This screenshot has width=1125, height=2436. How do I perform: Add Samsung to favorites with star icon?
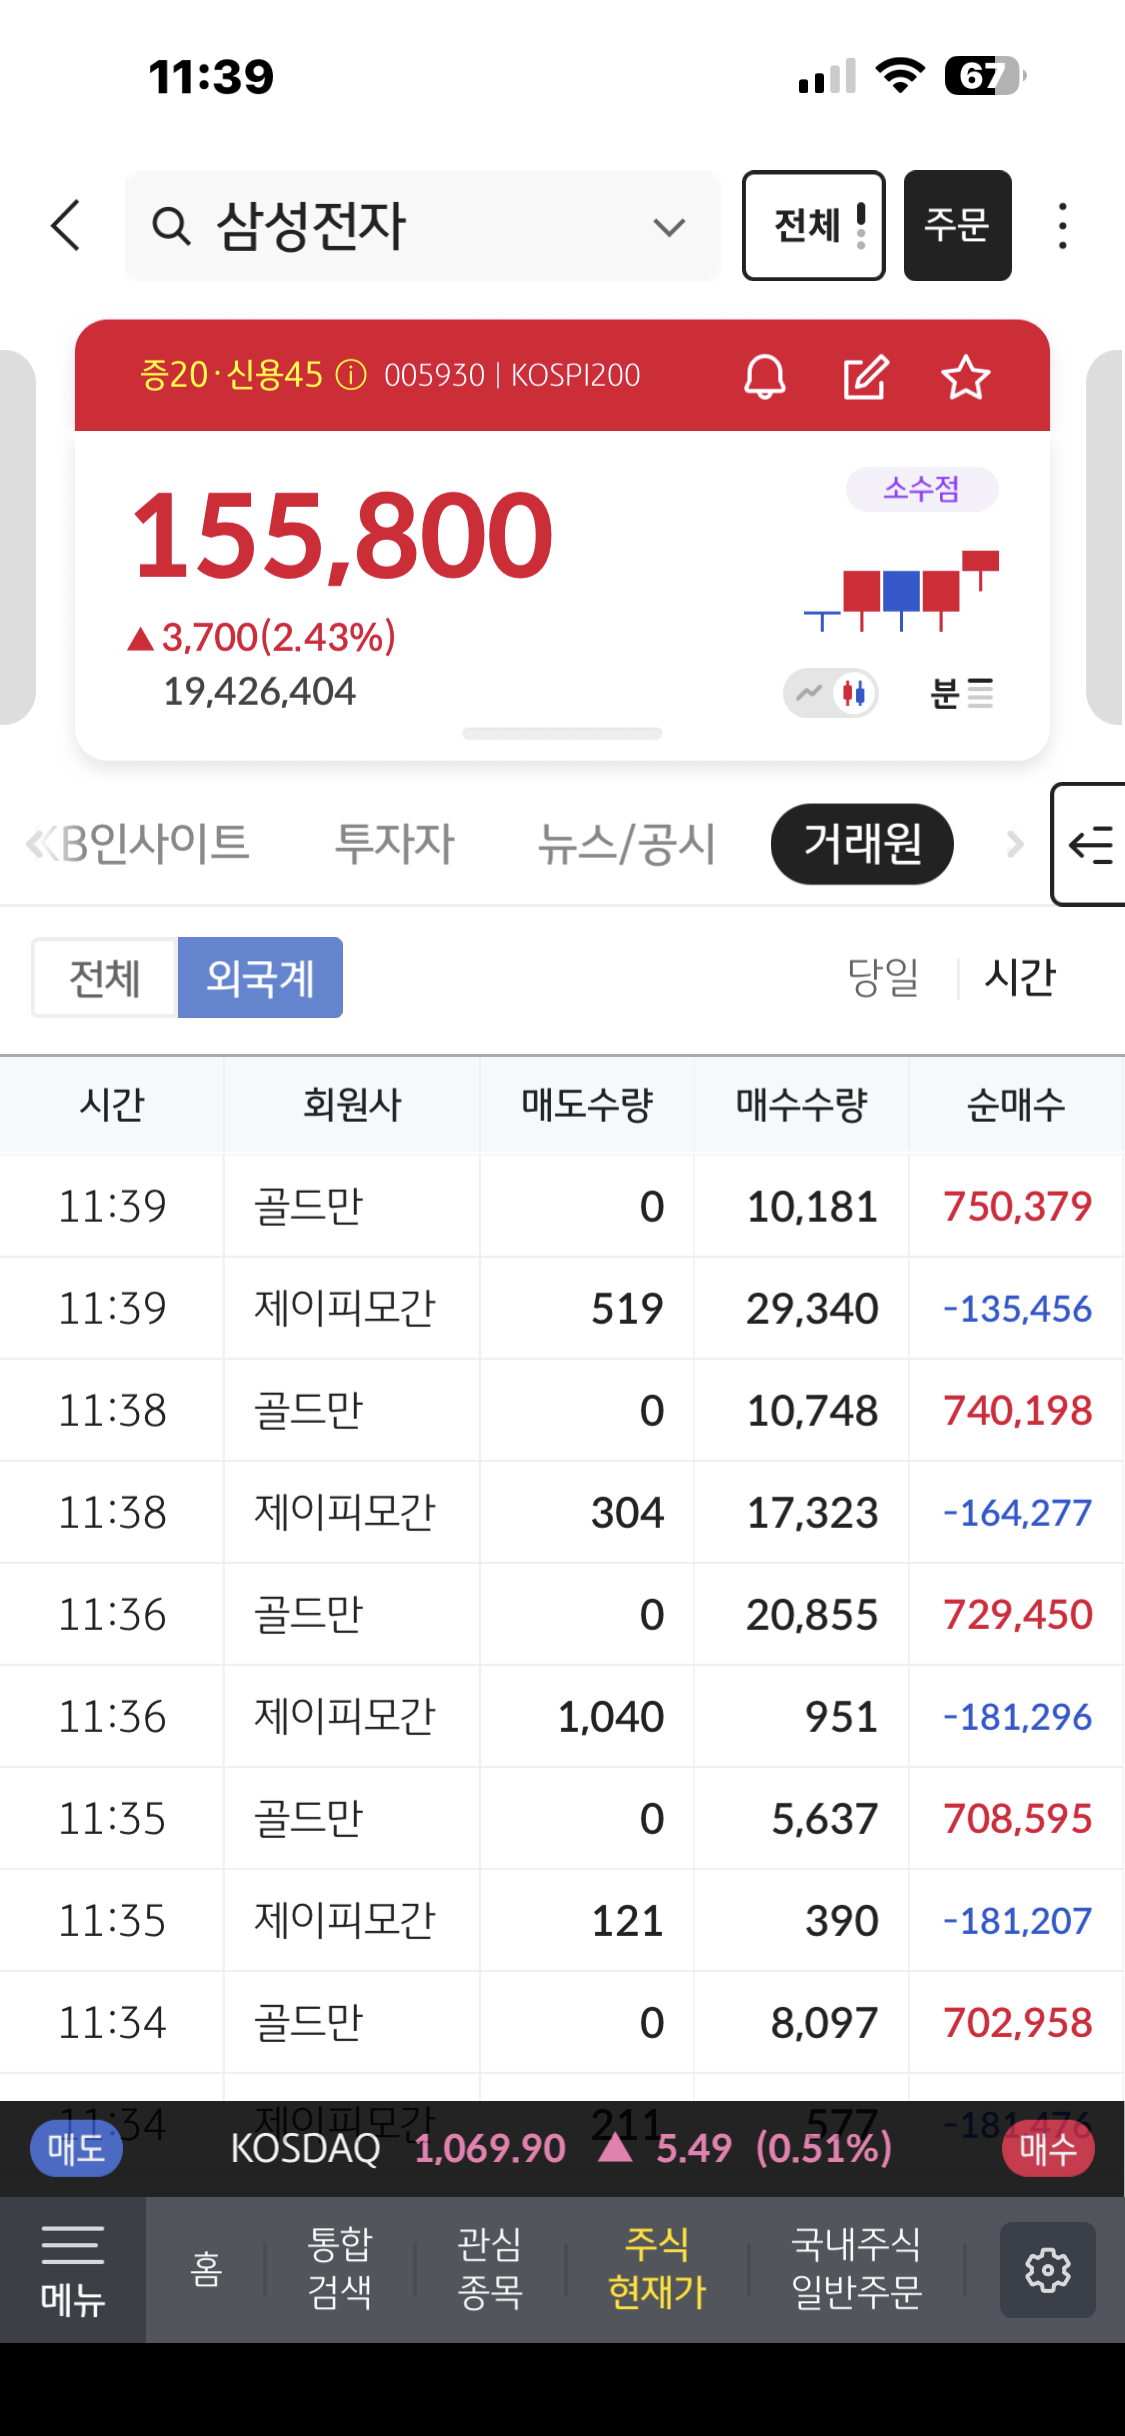pyautogui.click(x=965, y=377)
